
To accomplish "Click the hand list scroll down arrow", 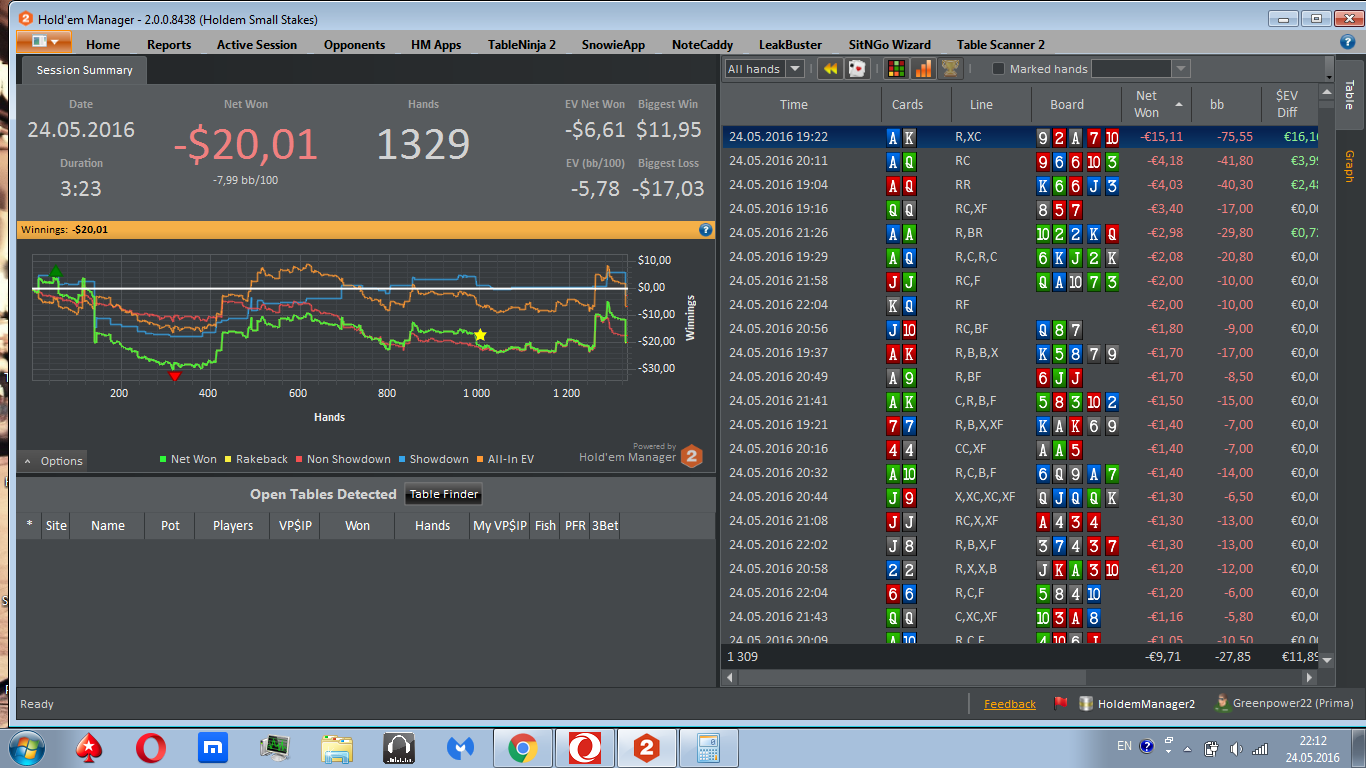I will tap(1327, 661).
